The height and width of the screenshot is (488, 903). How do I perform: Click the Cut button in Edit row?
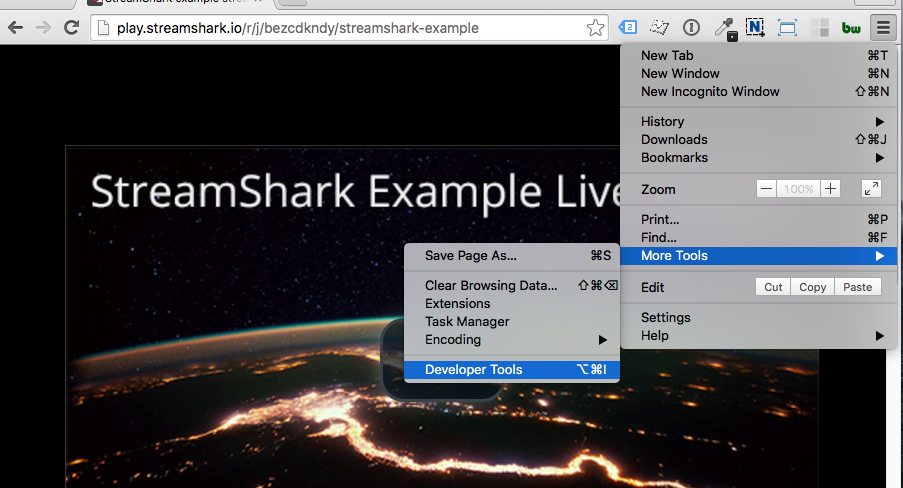pyautogui.click(x=773, y=287)
